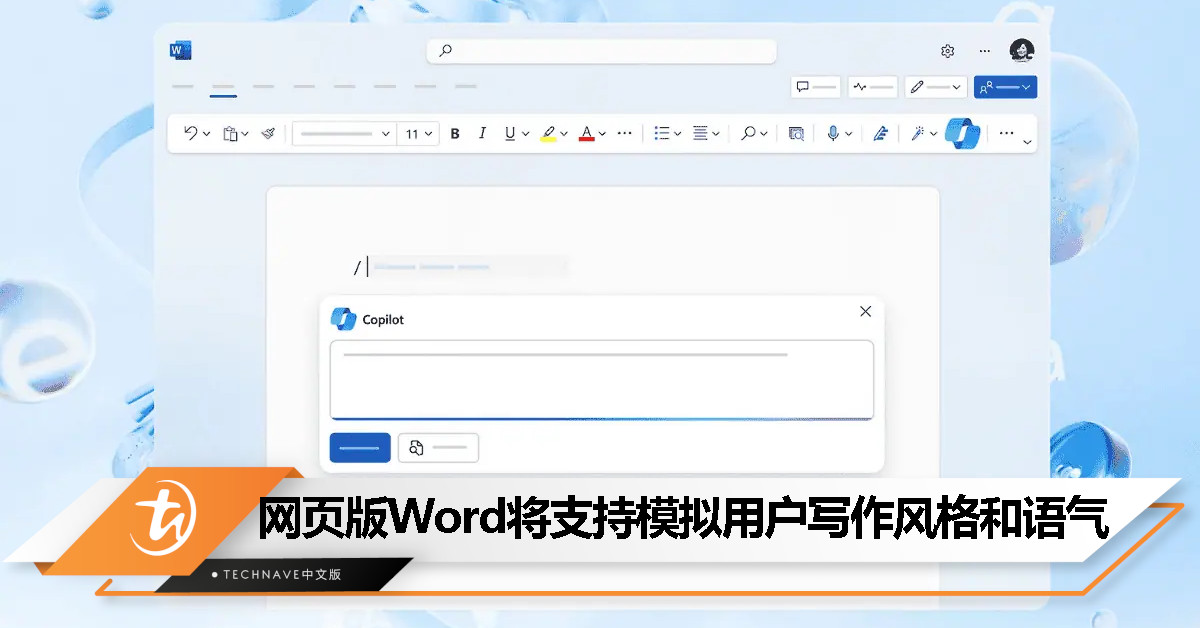Open the Editing mode pencil dropdown
This screenshot has height=628, width=1200.
(x=936, y=87)
